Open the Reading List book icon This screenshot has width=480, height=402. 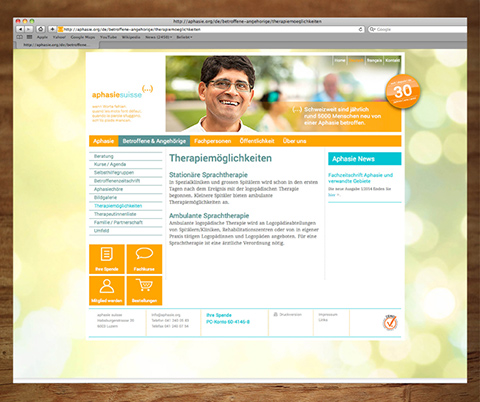click(20, 37)
